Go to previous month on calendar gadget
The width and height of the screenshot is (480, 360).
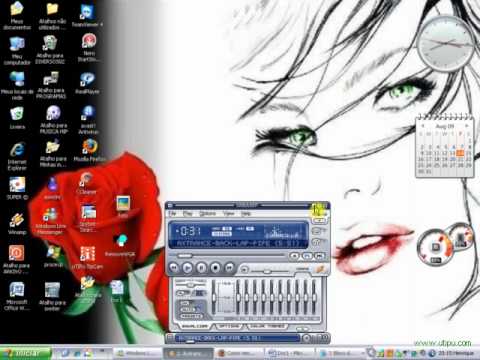pos(423,126)
